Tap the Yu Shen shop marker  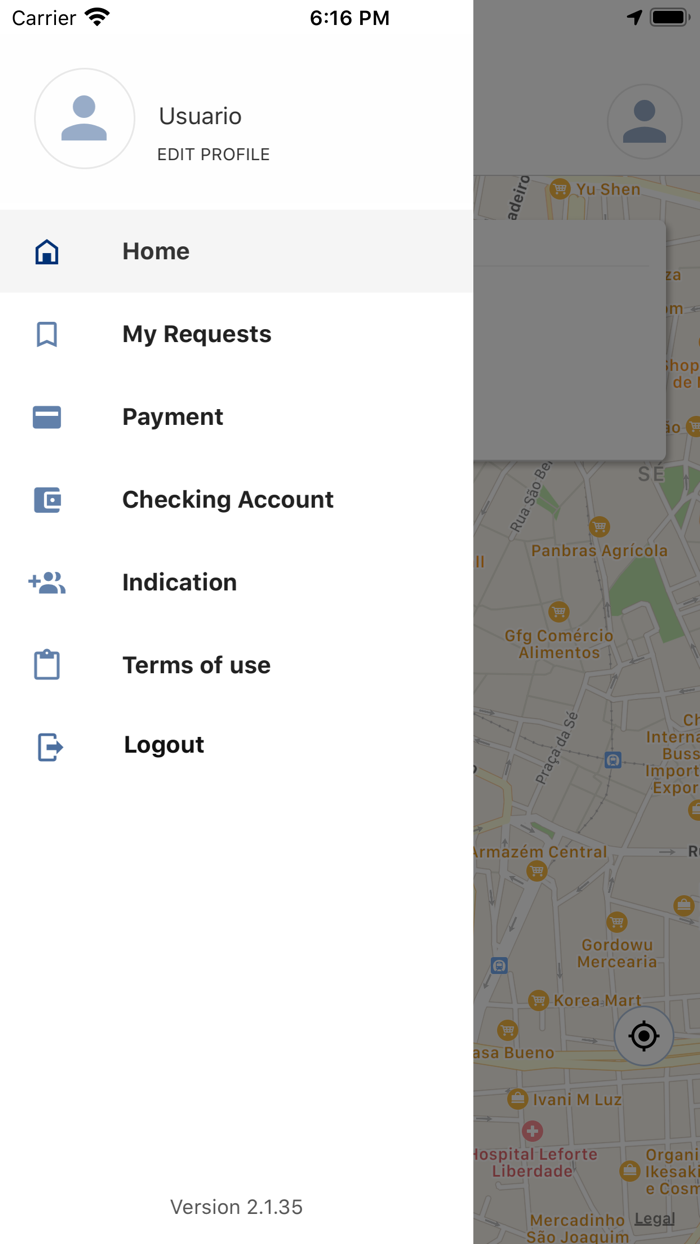560,188
